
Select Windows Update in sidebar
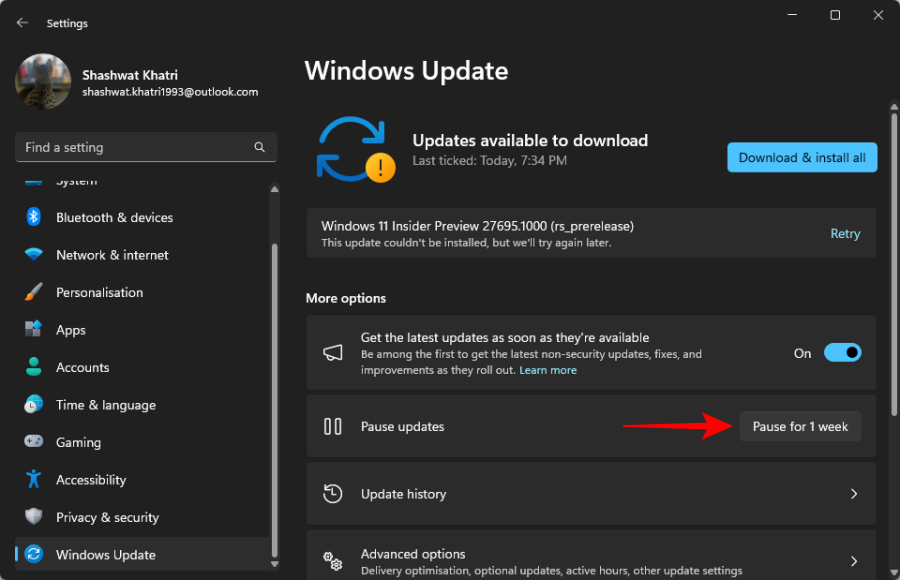[x=105, y=555]
